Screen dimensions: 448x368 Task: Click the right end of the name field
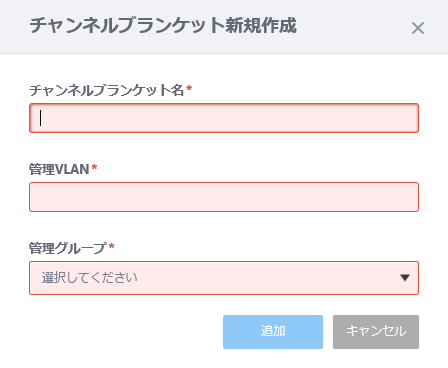(409, 118)
